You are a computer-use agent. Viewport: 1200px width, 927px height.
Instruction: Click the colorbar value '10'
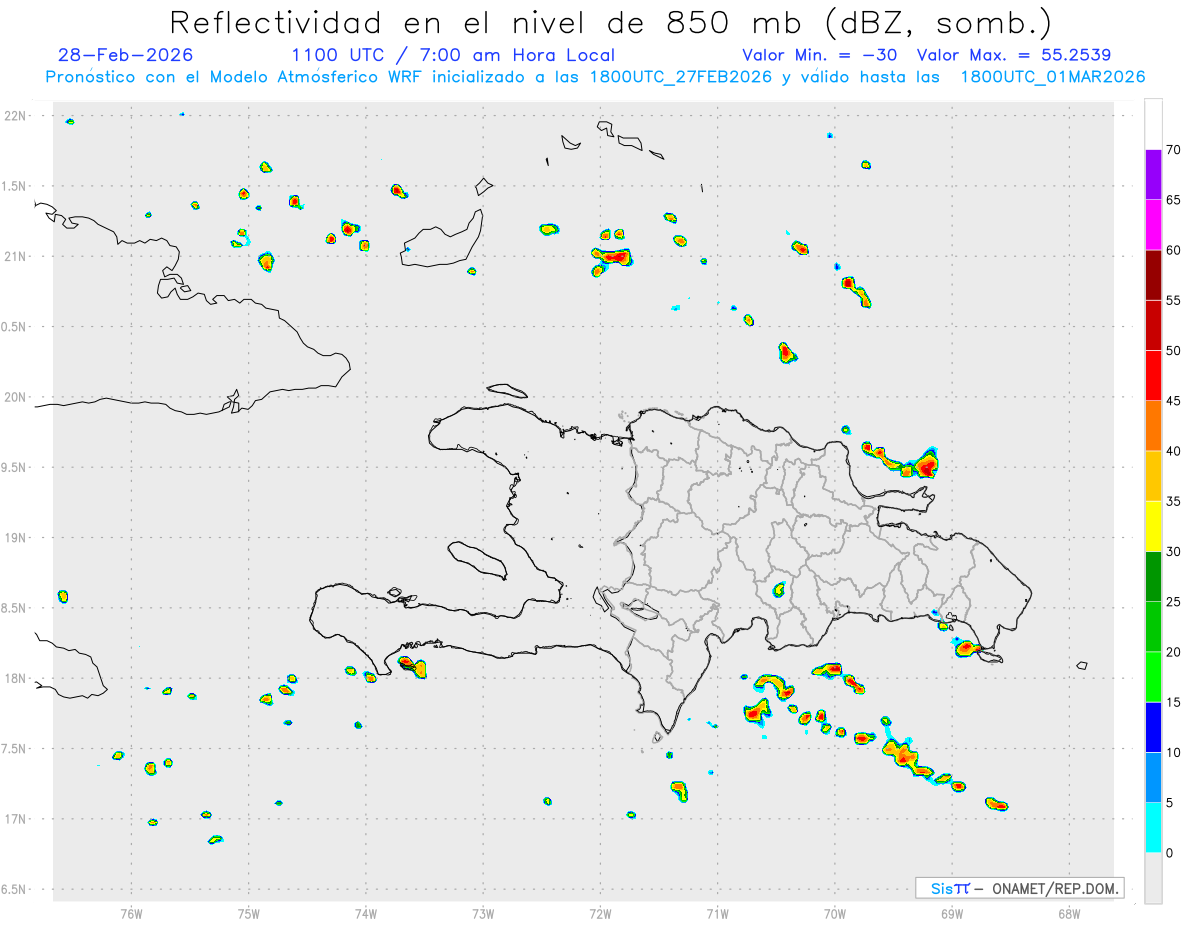coord(1173,753)
